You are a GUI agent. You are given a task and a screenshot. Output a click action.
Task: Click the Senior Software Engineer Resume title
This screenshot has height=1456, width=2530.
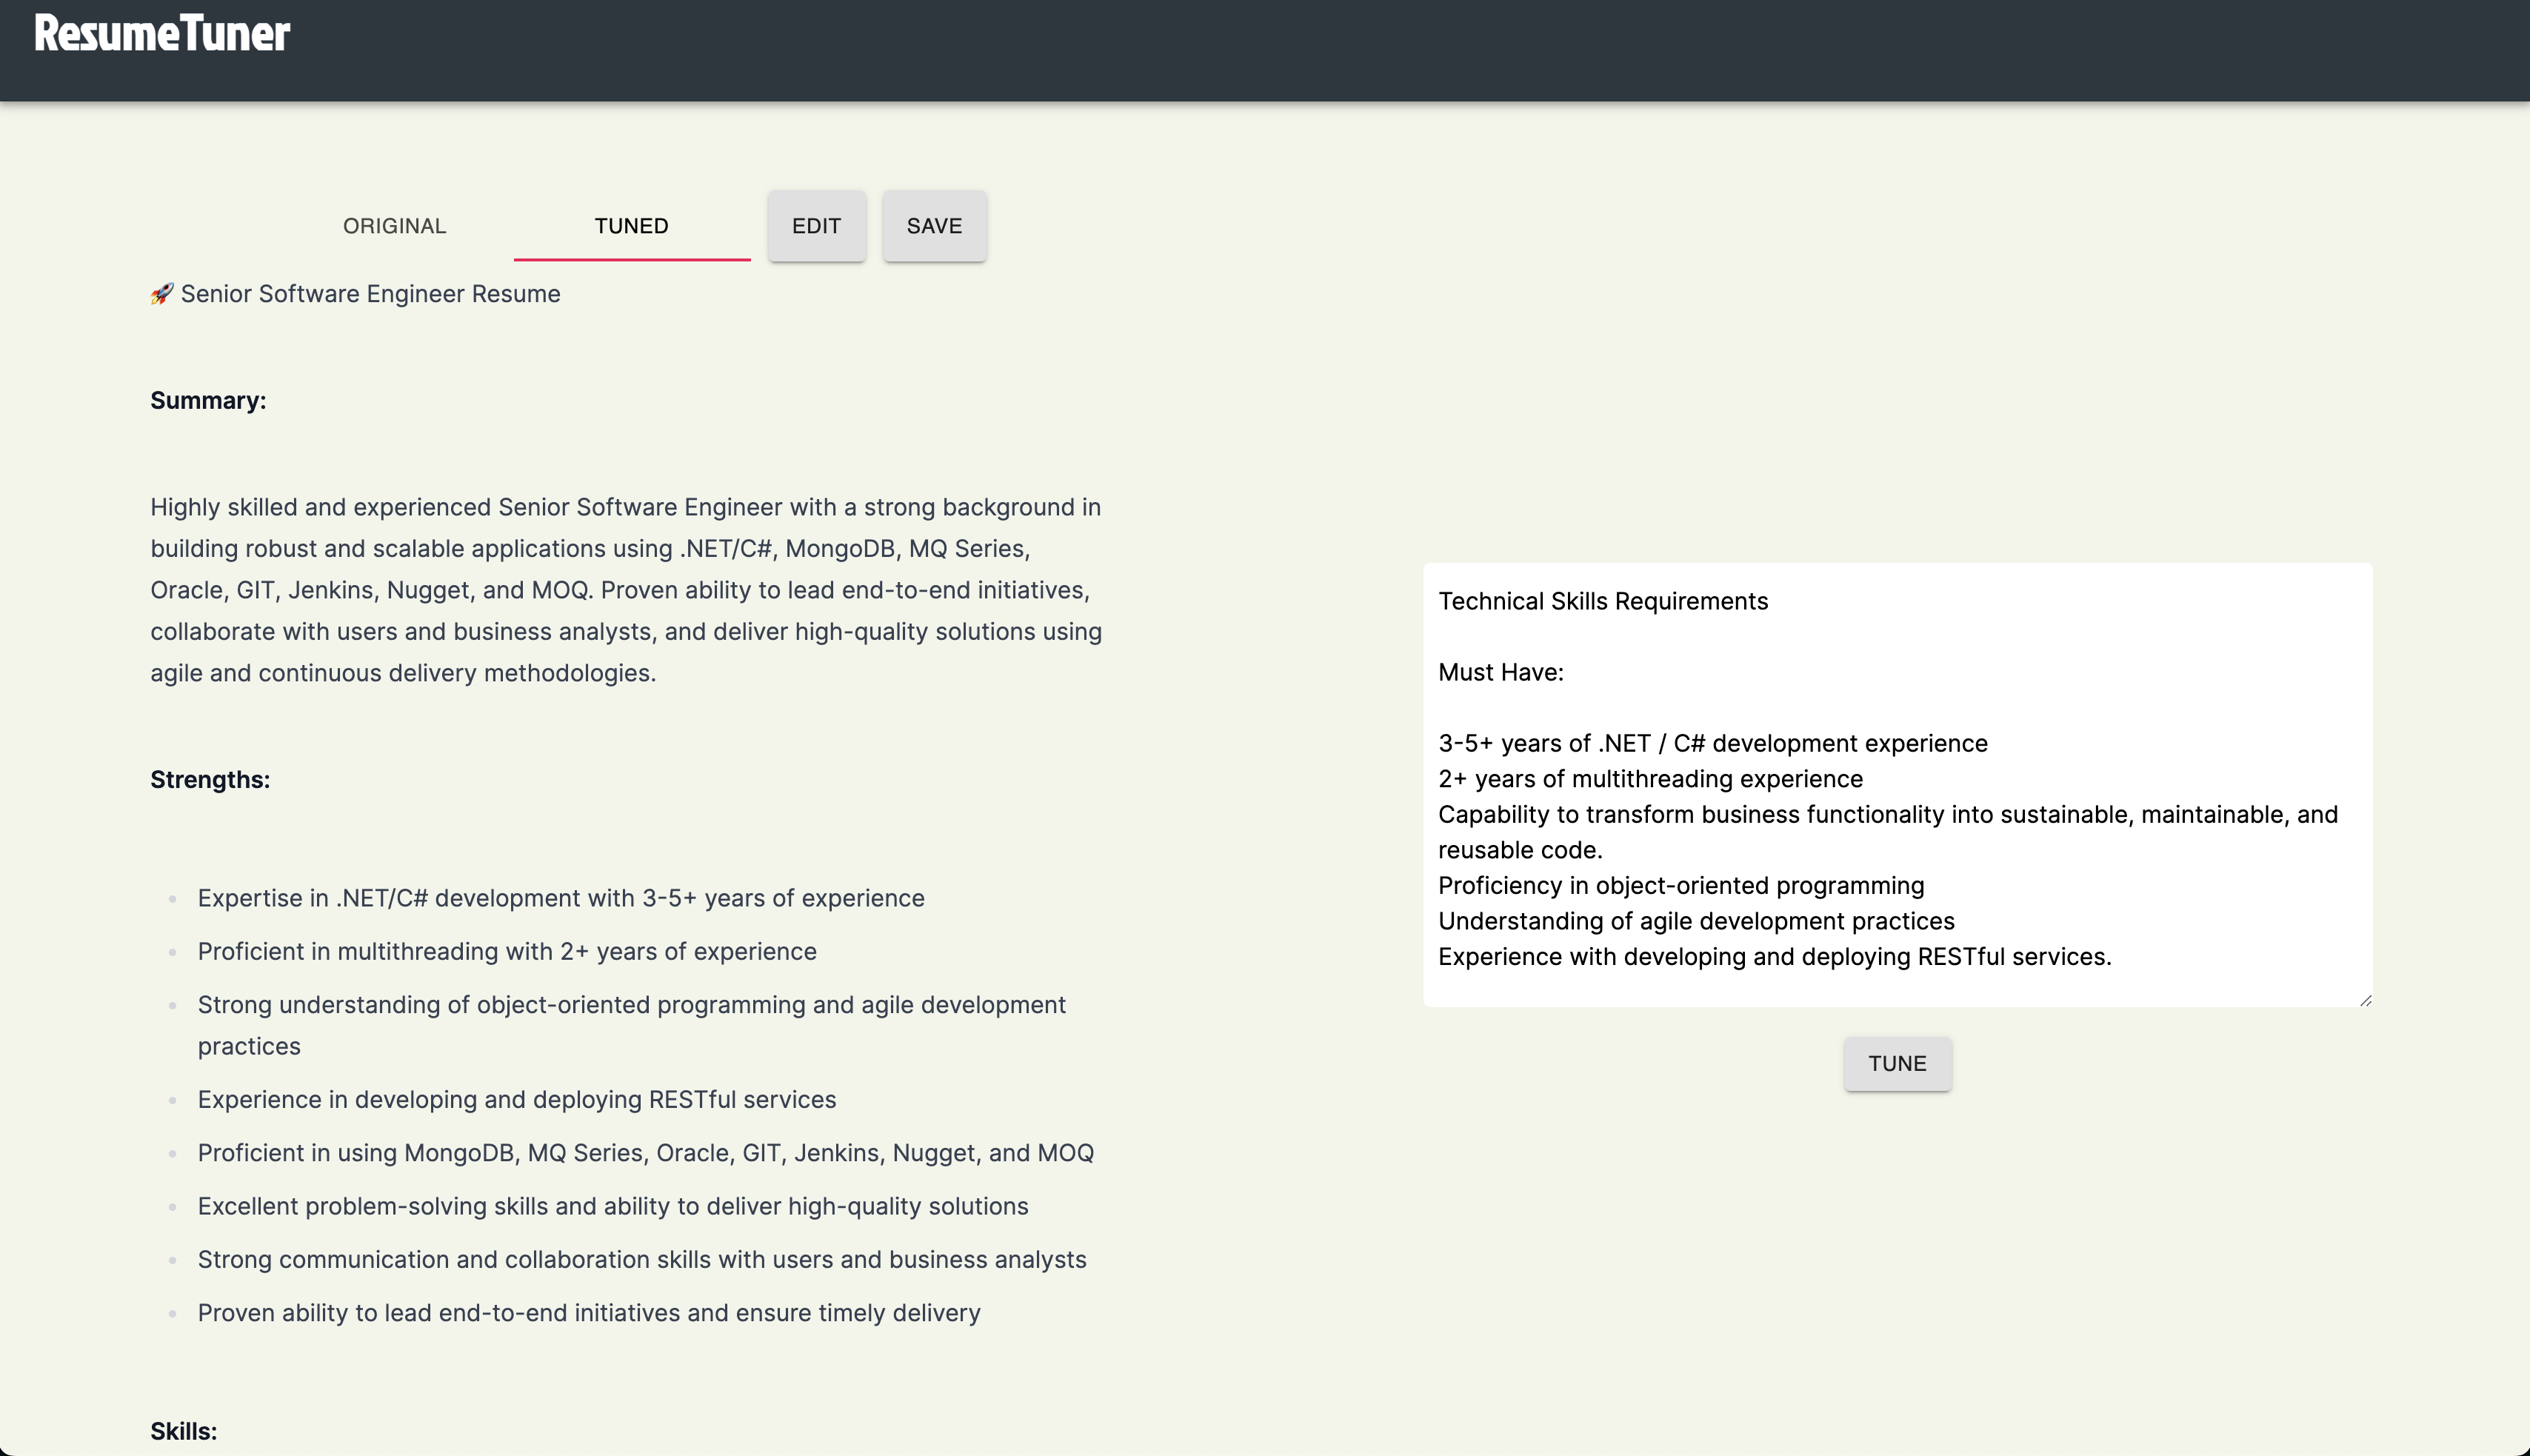370,294
